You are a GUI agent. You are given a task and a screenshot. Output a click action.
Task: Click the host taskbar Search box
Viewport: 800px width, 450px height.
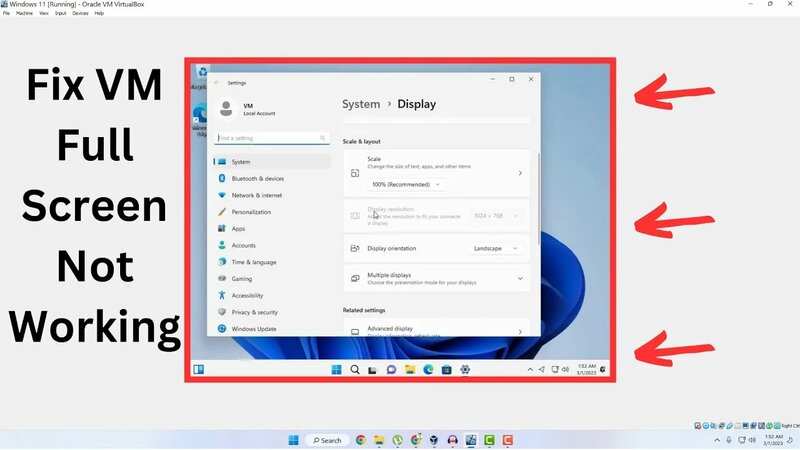[x=327, y=440]
